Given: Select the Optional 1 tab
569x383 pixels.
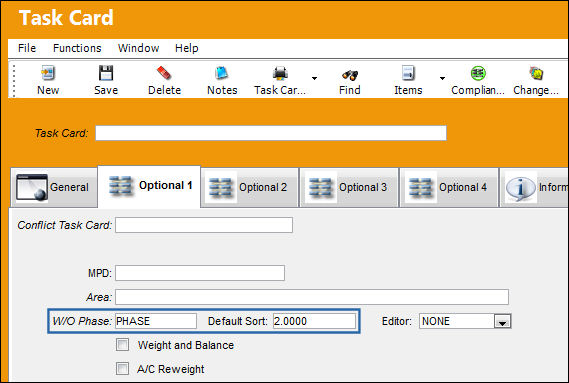Looking at the screenshot, I should [x=149, y=186].
